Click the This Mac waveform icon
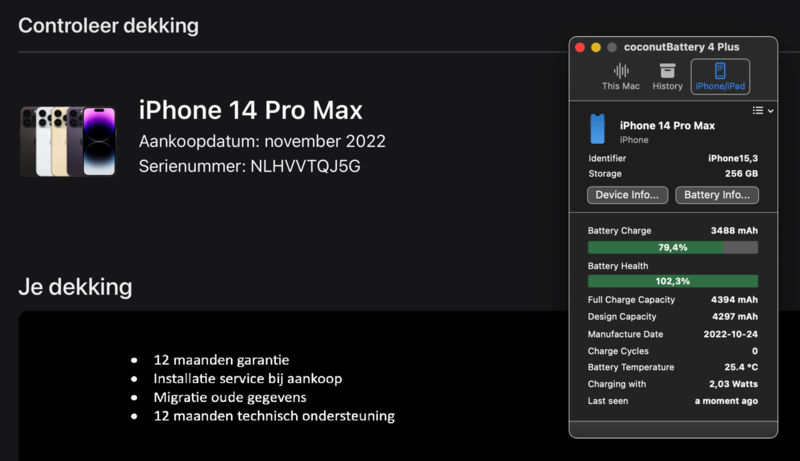 621,70
